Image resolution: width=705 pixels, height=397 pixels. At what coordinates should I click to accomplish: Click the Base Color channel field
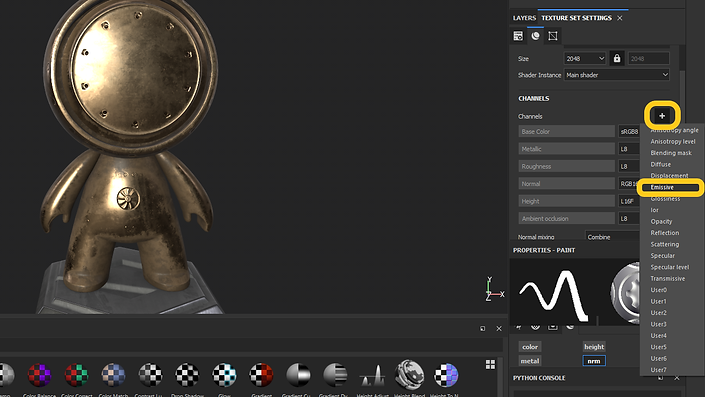(x=567, y=131)
